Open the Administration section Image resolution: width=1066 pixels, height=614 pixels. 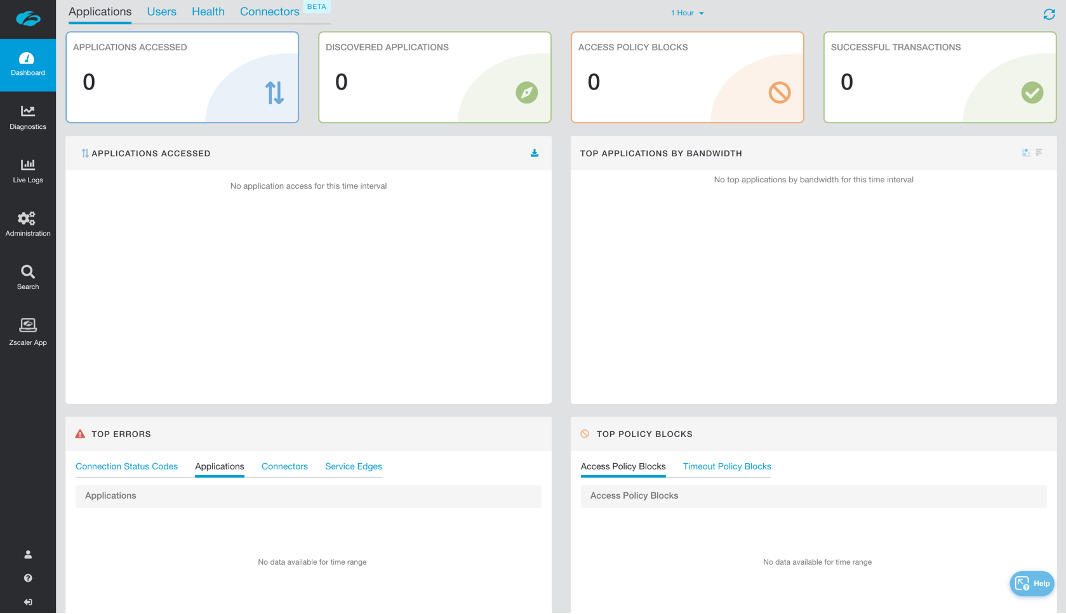pos(27,221)
